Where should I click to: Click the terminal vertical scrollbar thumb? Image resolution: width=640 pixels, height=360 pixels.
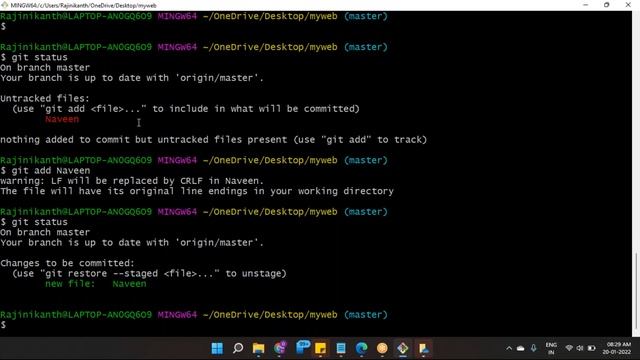tap(636, 292)
